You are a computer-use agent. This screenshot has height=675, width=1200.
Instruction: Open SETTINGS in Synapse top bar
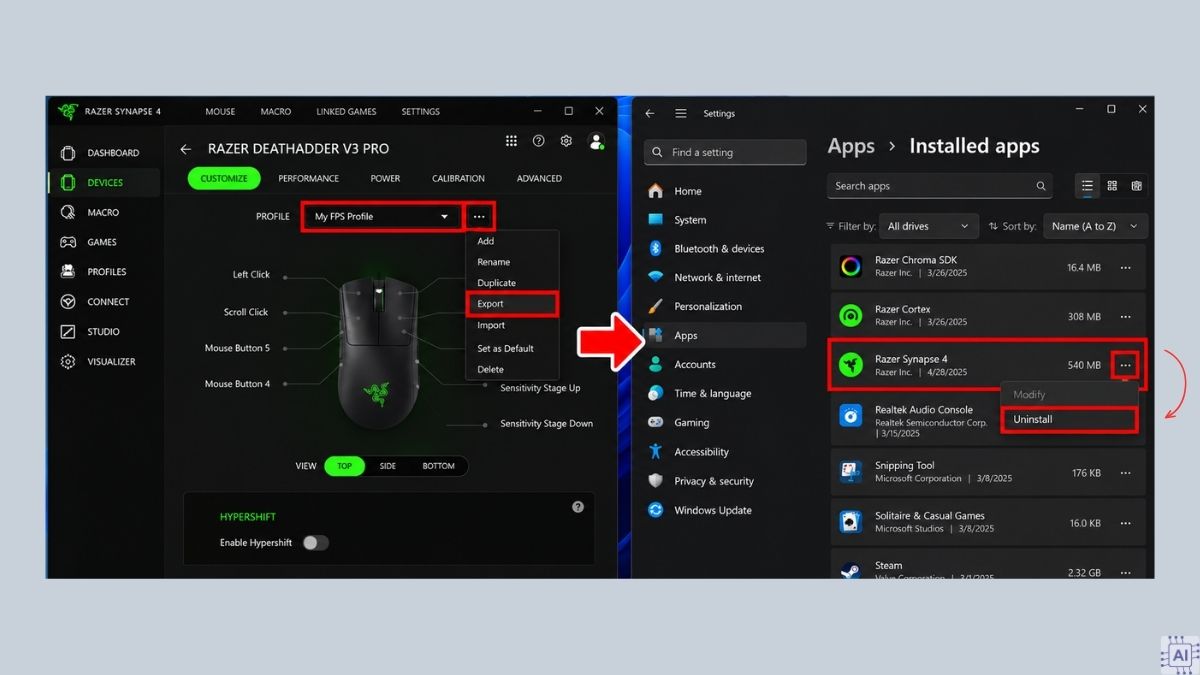tap(420, 112)
